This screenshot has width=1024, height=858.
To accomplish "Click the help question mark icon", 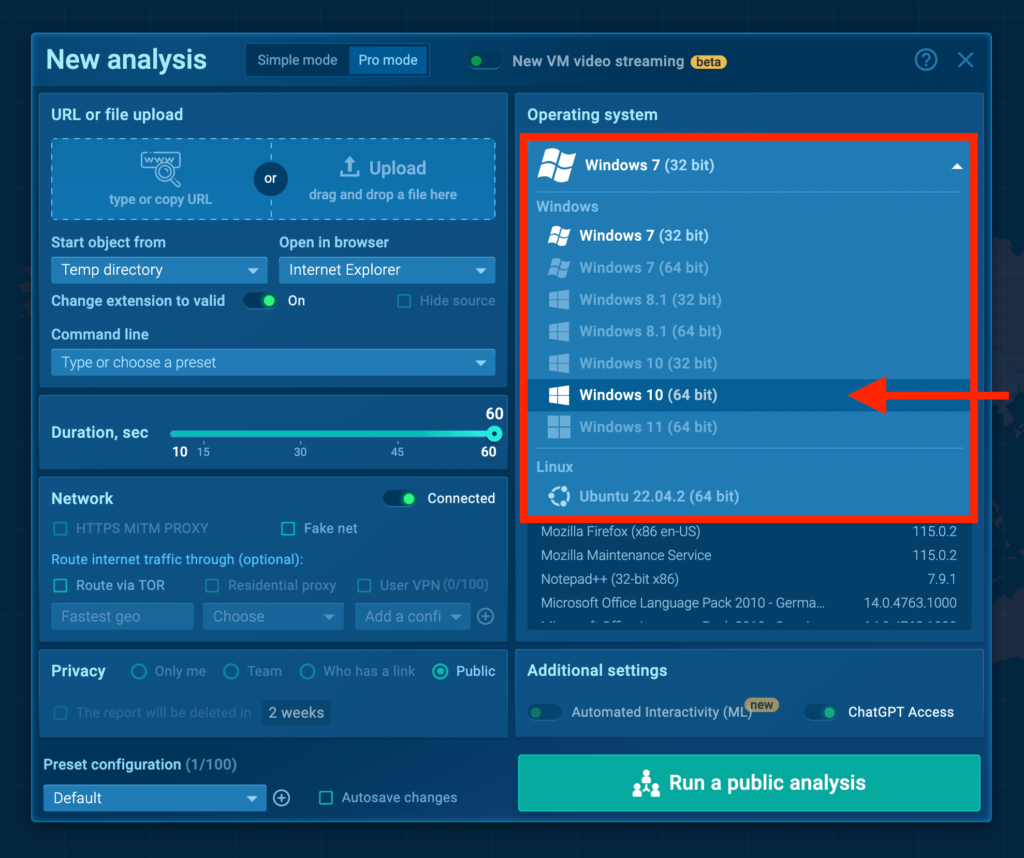I will point(926,60).
